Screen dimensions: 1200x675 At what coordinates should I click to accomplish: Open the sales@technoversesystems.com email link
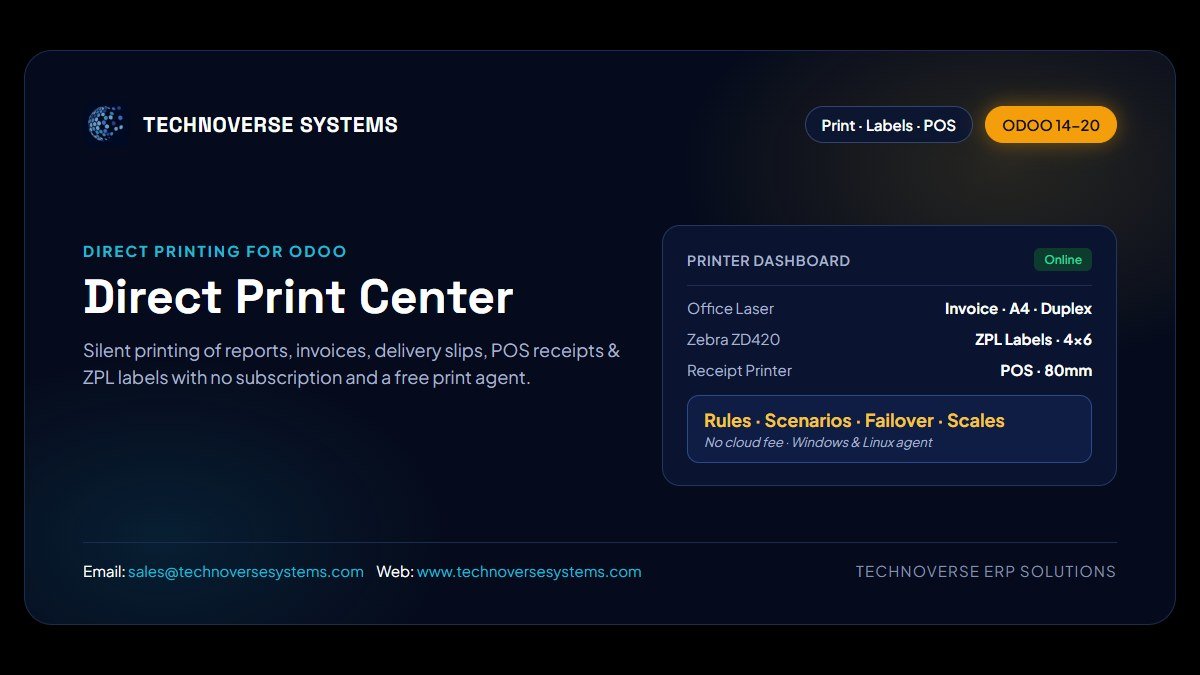point(246,572)
